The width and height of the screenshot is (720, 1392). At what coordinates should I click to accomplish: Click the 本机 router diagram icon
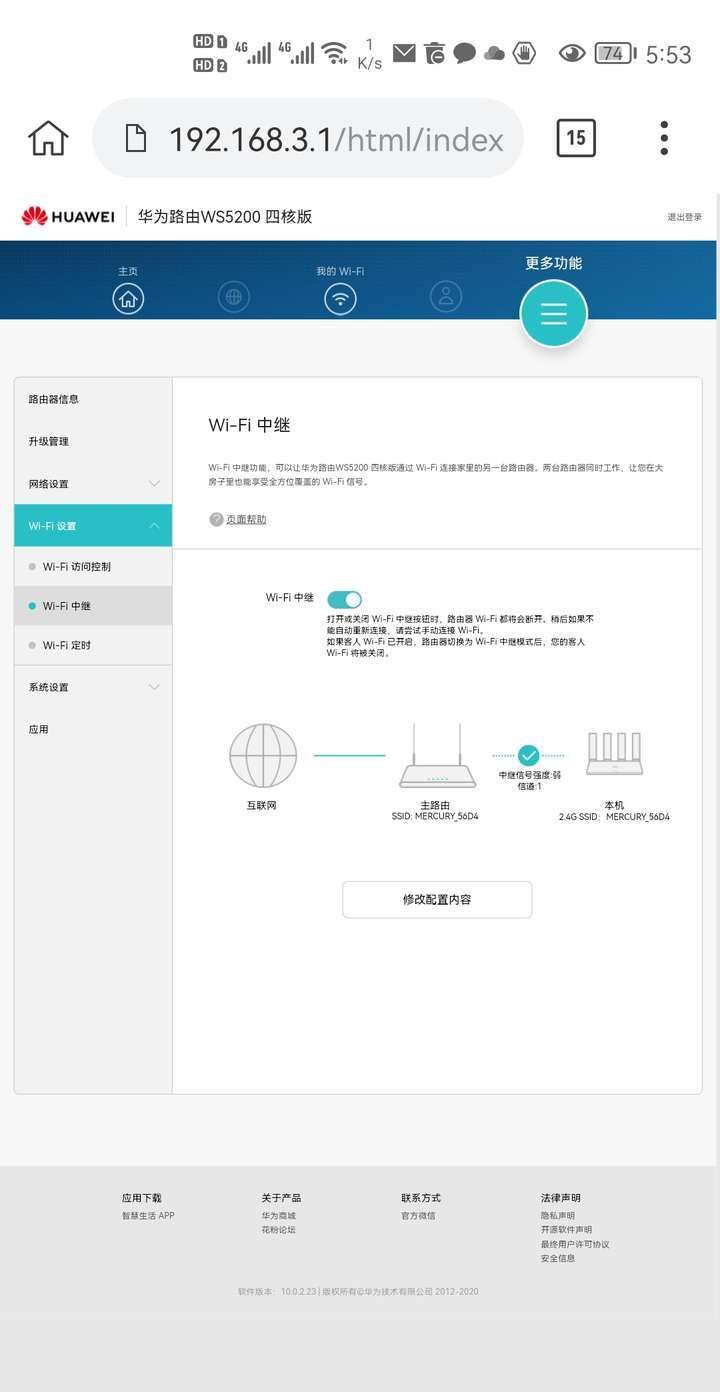(x=614, y=754)
